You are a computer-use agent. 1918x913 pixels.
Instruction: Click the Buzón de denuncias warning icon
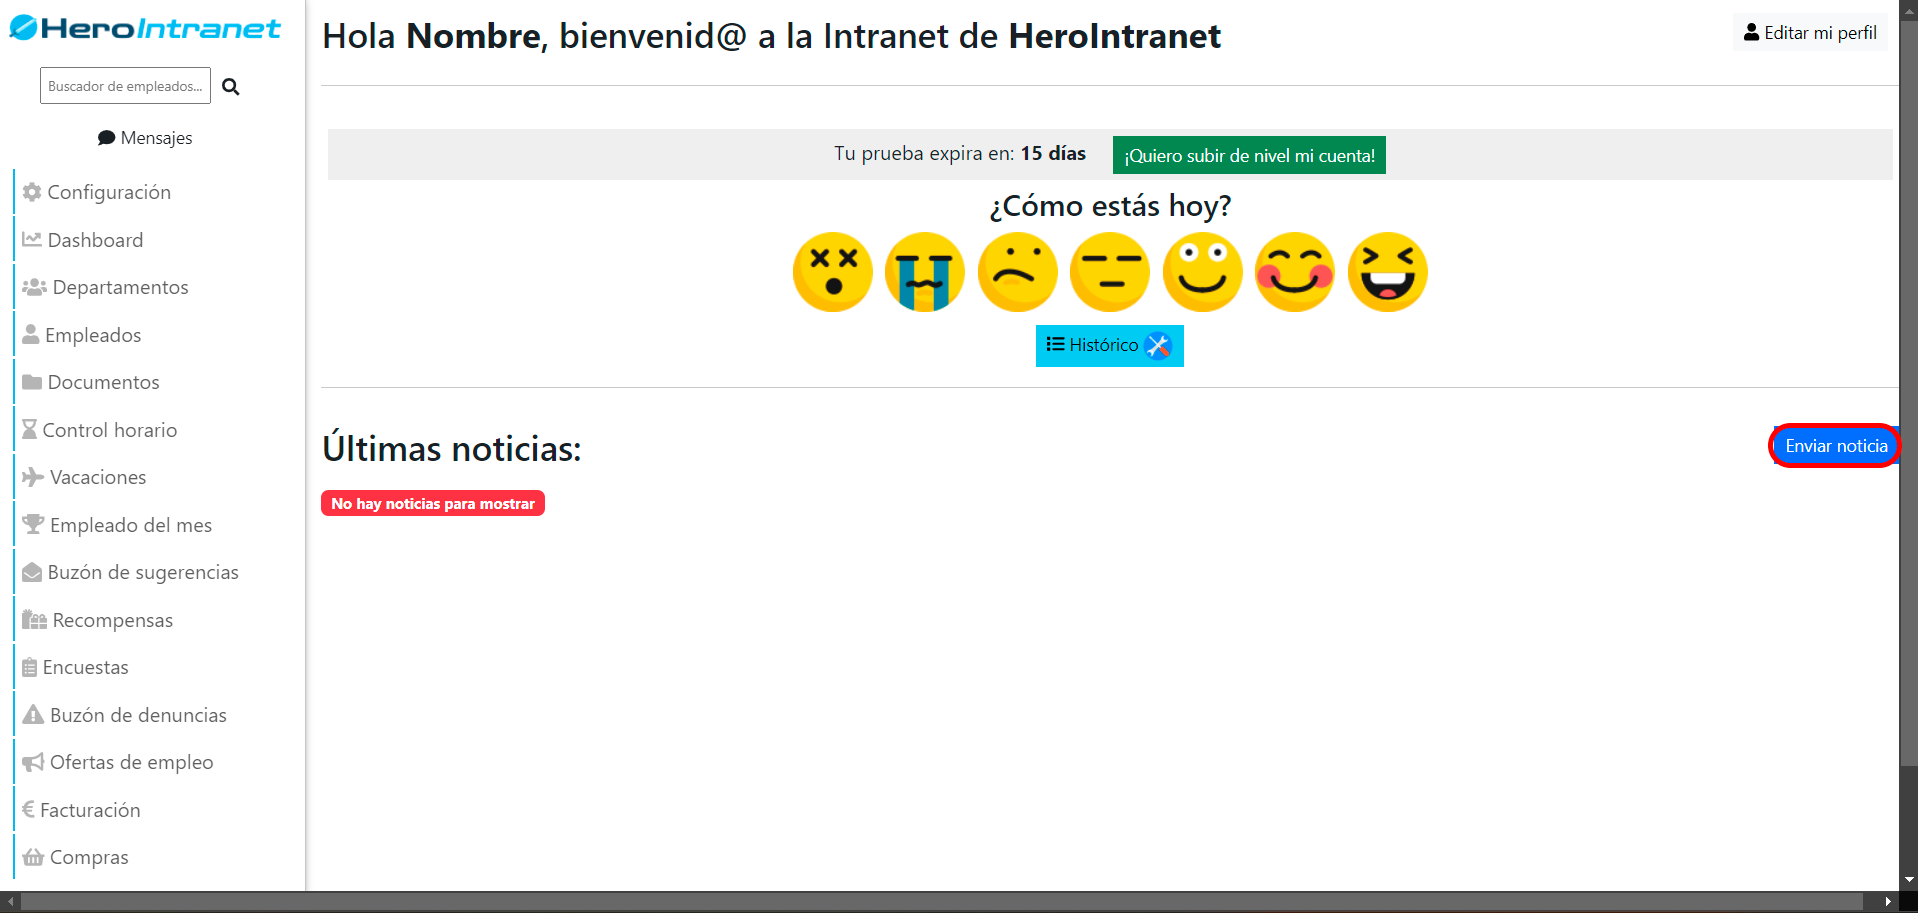point(33,714)
